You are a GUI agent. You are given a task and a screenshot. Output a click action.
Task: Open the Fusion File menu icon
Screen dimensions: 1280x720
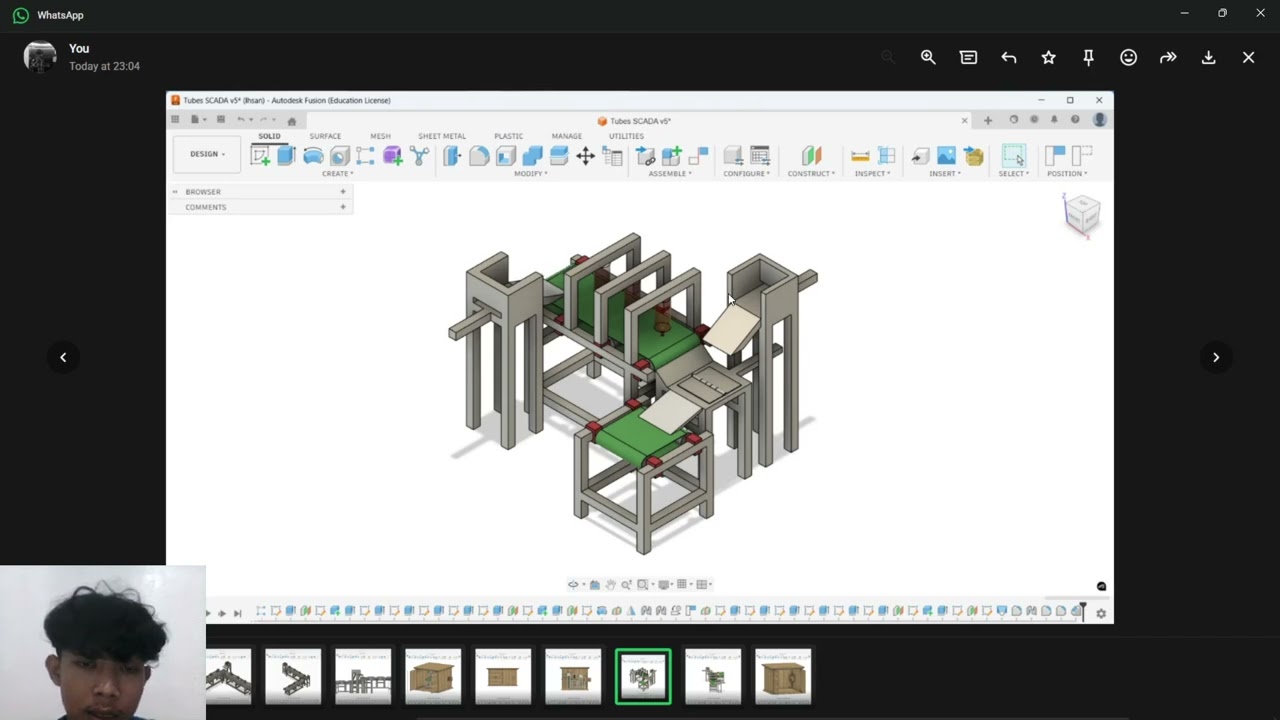196,119
